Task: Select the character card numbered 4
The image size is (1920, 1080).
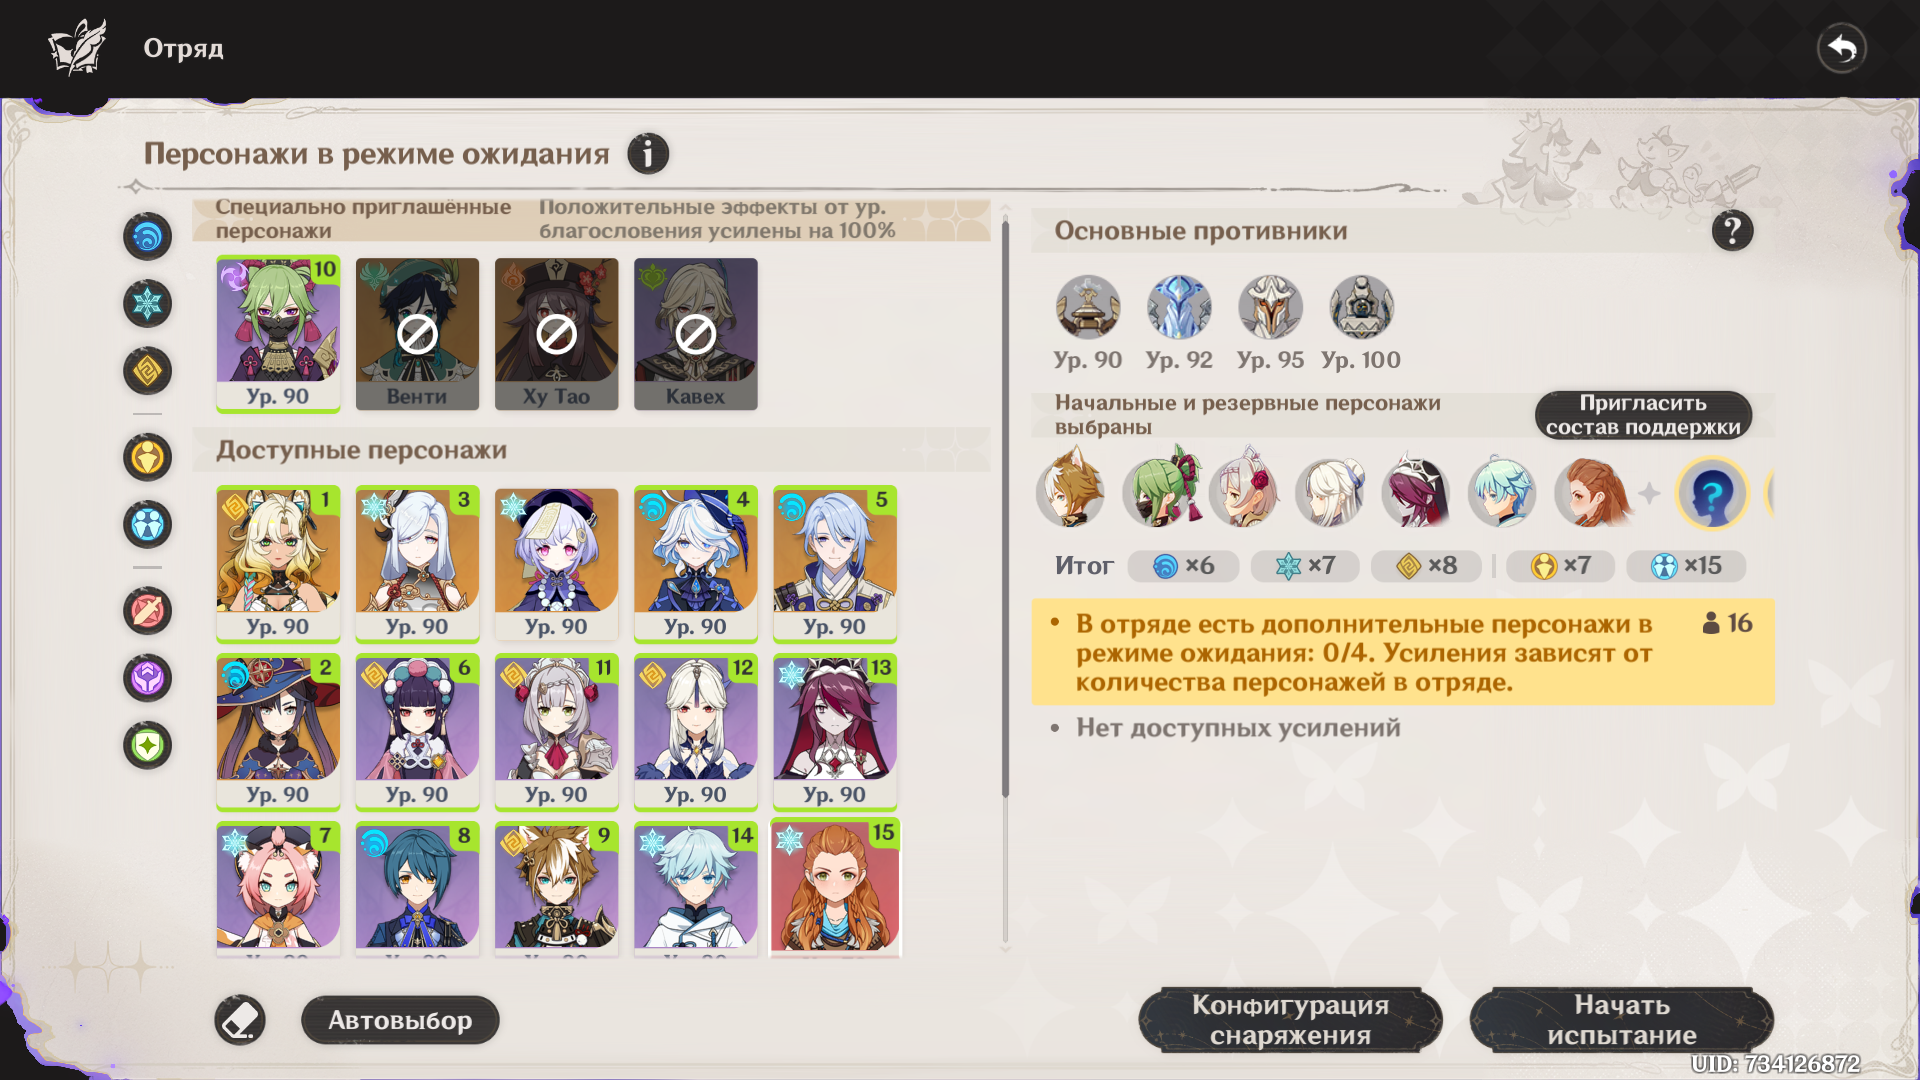Action: 696,564
